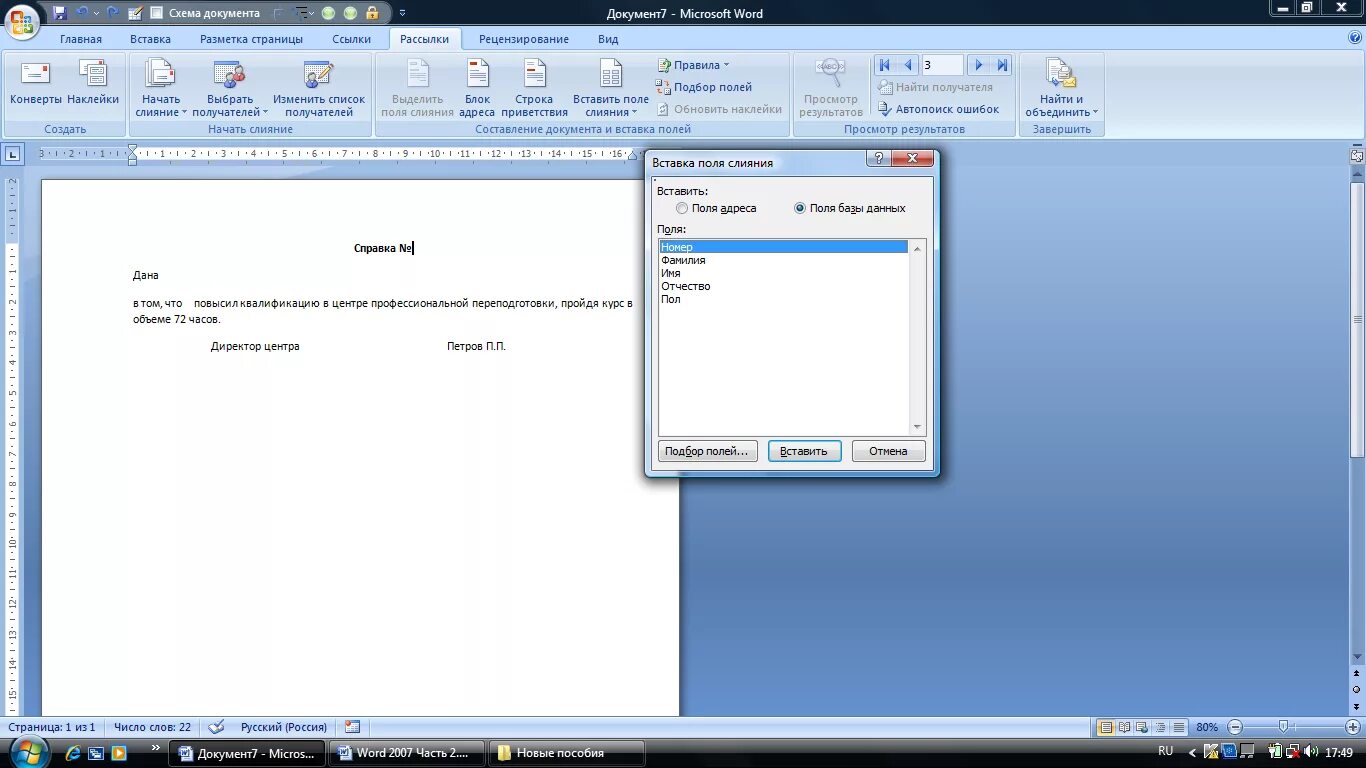Insert Строка приветствия greeting line
The image size is (1366, 768).
point(534,88)
